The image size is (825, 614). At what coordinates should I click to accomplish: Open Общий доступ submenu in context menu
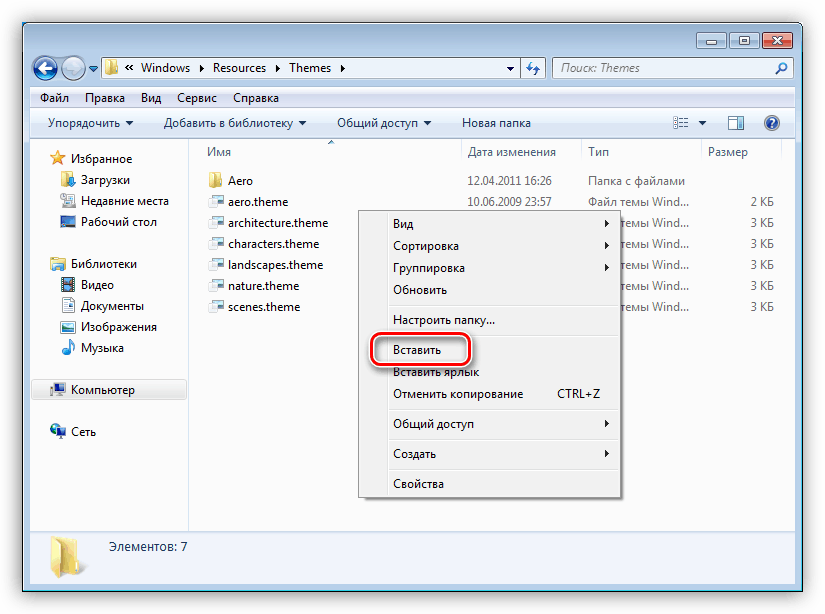(489, 424)
